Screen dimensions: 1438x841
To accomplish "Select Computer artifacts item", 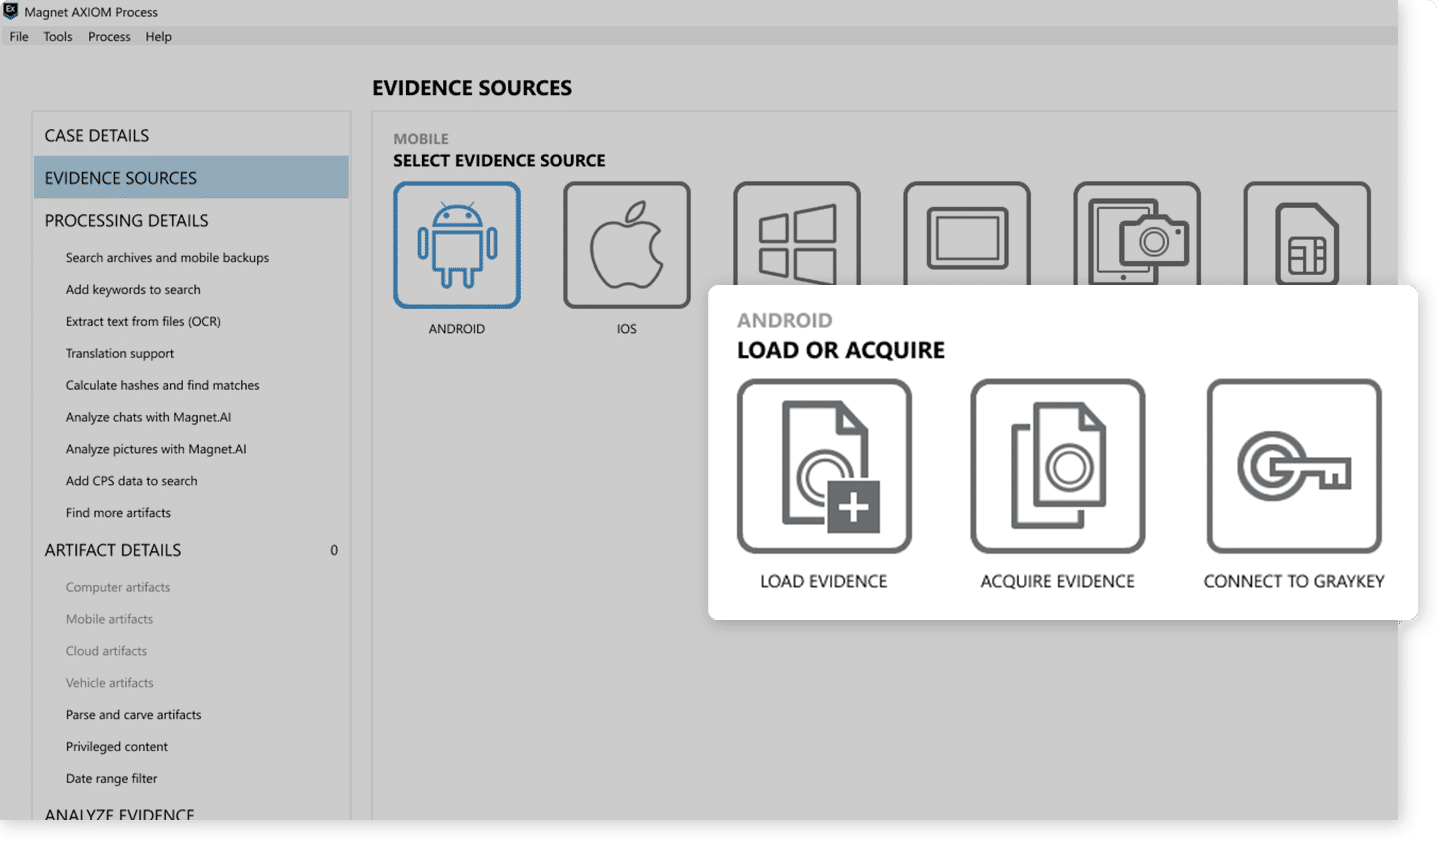I will click(x=118, y=587).
